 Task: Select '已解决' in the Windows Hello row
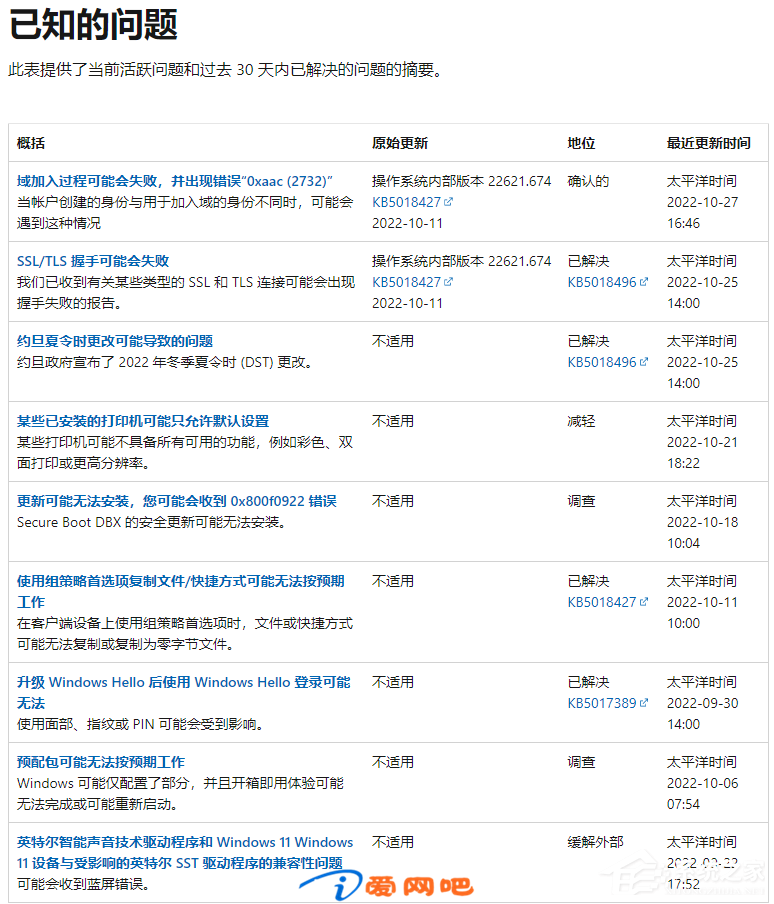[x=588, y=682]
